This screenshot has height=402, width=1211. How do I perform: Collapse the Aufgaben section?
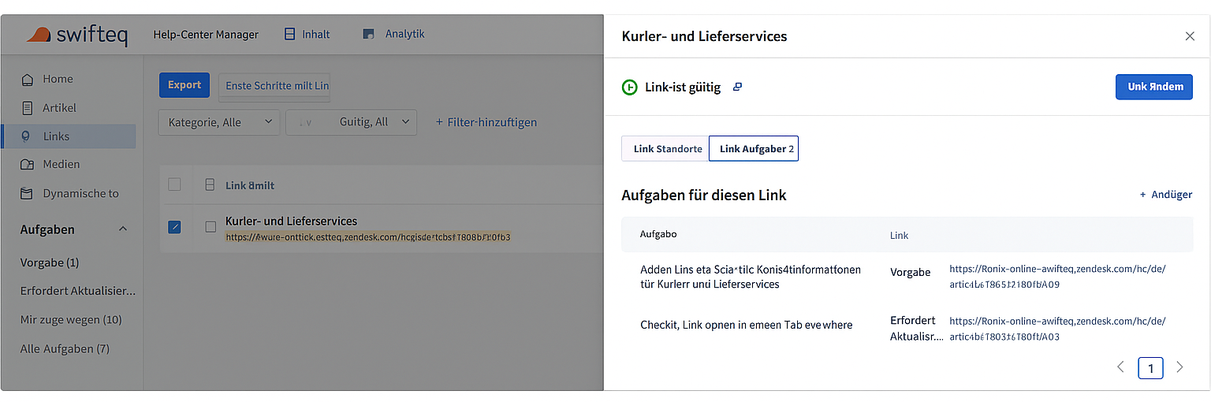(x=123, y=229)
